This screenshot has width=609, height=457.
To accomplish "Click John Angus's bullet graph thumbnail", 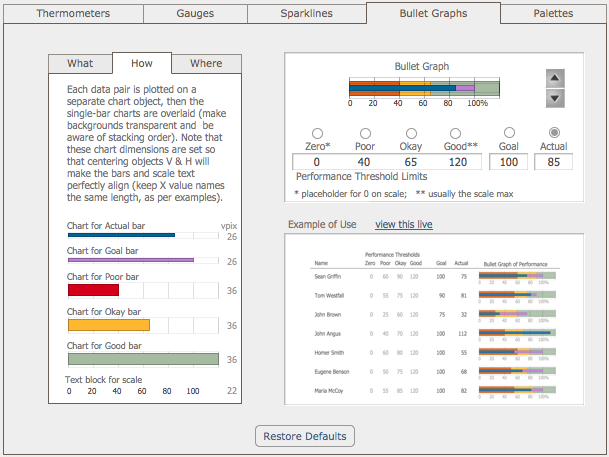I will point(517,333).
